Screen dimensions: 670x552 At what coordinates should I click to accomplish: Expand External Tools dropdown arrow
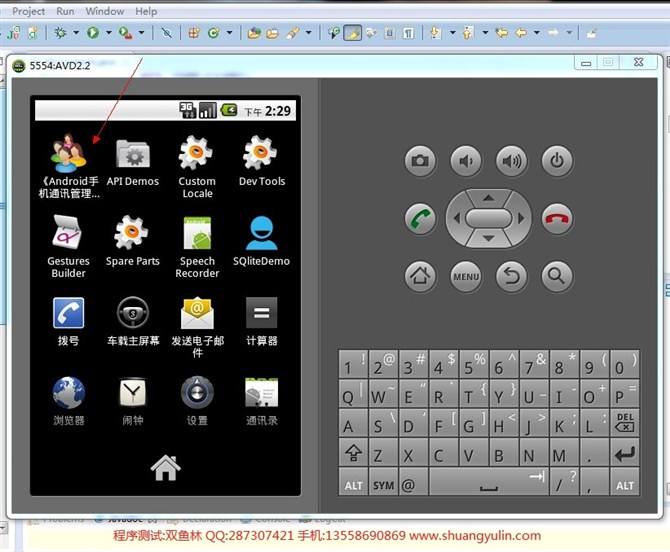pos(141,32)
